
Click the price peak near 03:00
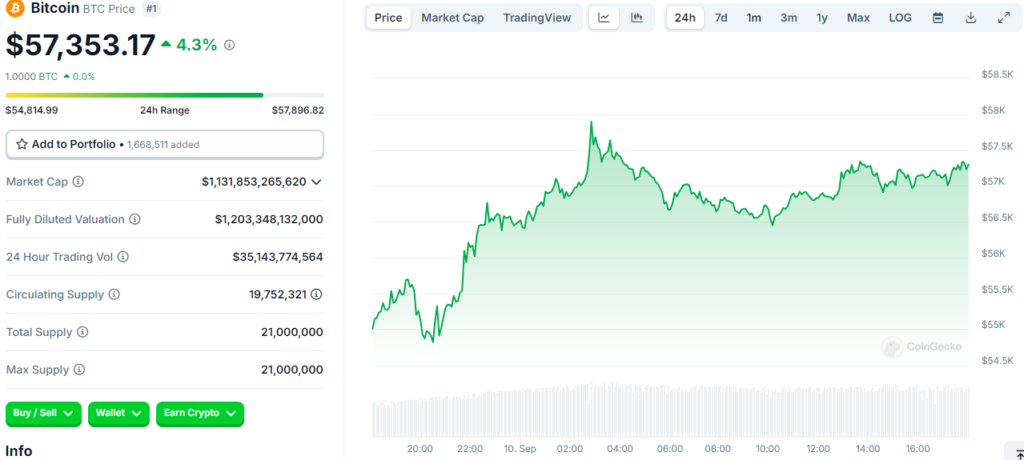591,122
